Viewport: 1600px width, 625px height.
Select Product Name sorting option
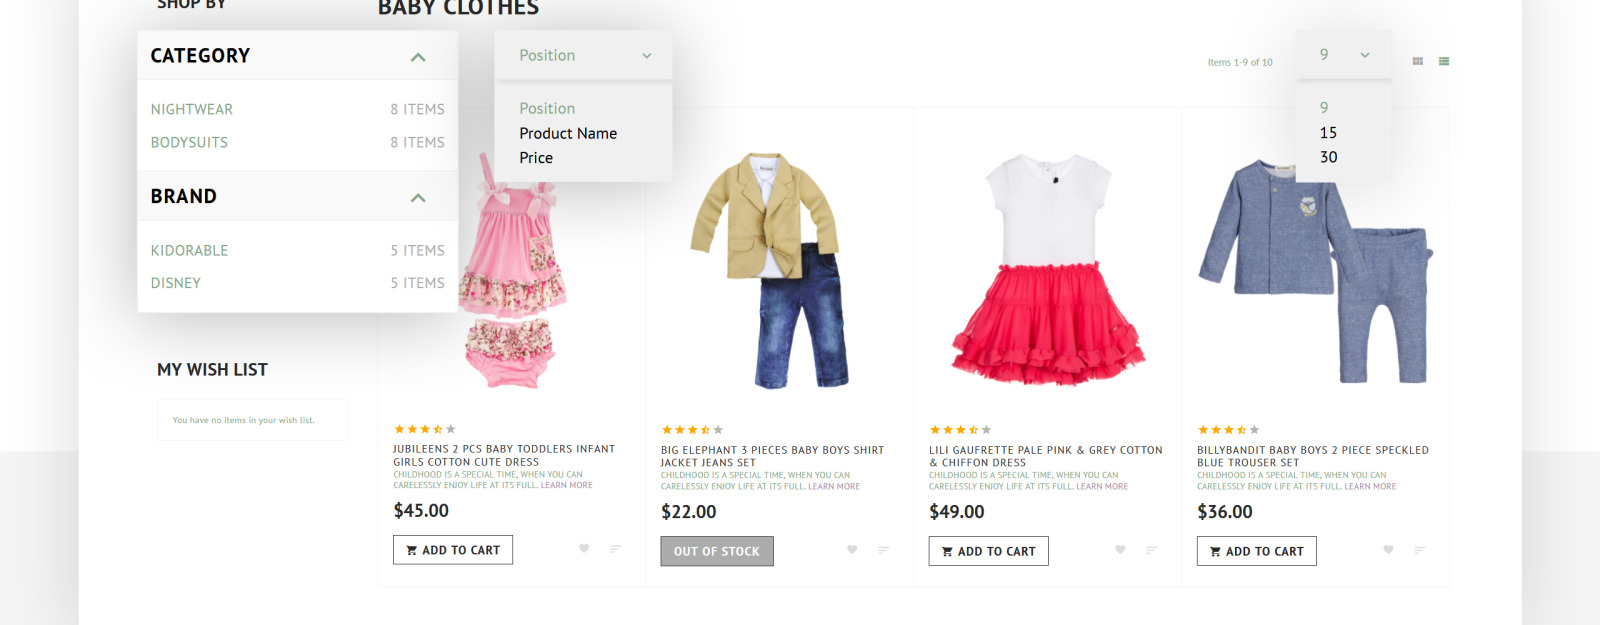coord(567,133)
